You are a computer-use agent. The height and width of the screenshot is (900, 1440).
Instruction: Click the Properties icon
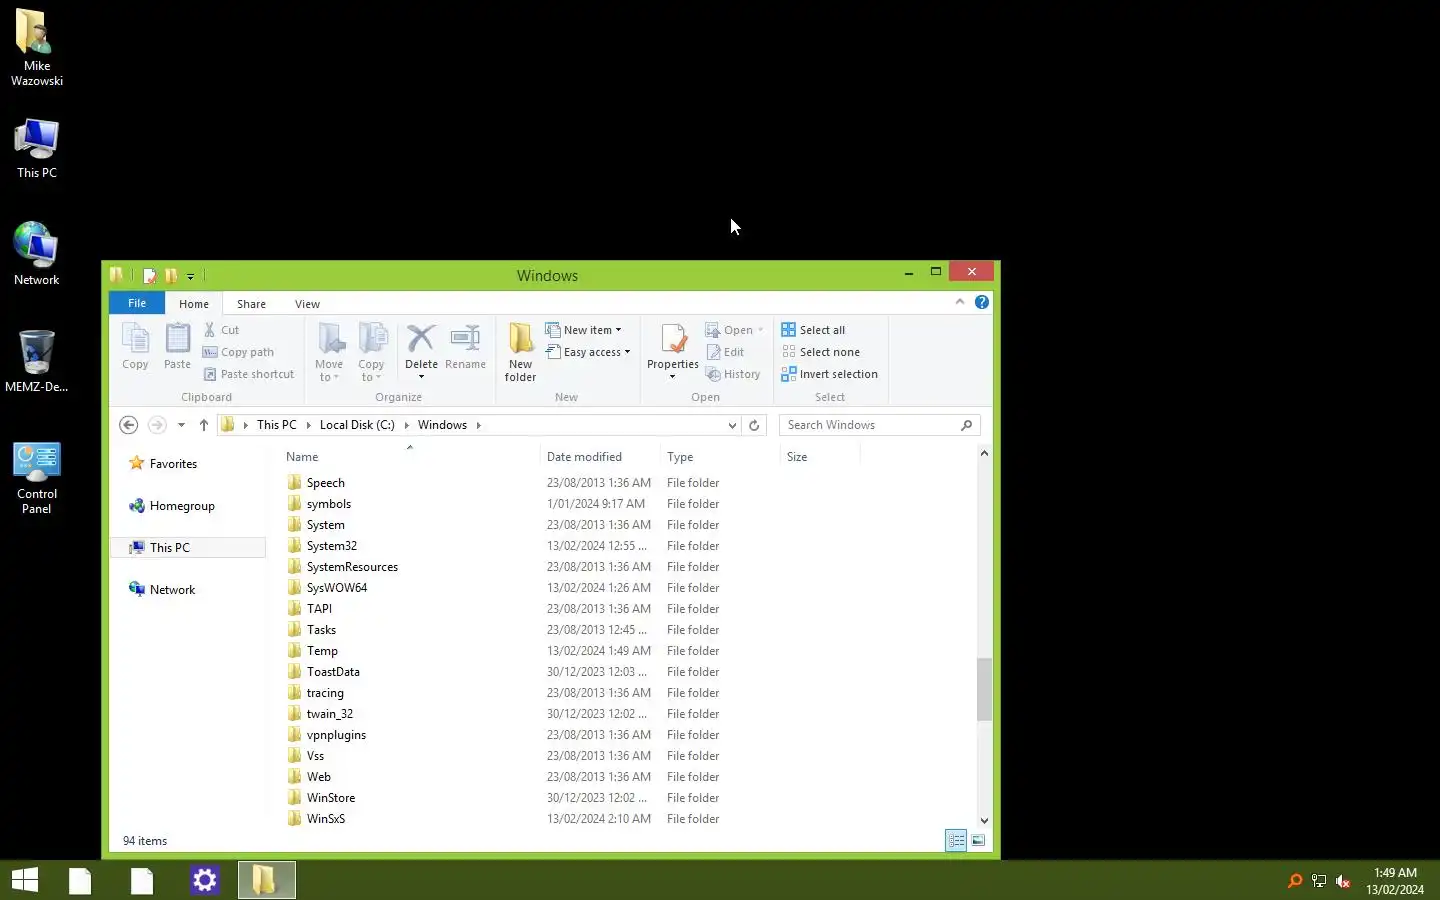click(673, 340)
